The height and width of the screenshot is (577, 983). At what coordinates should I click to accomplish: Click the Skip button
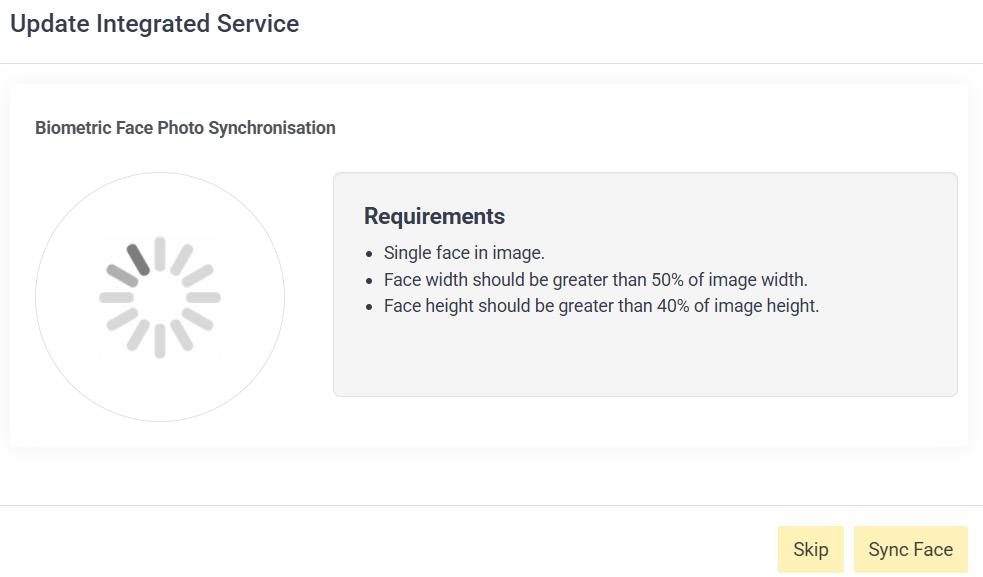point(810,550)
